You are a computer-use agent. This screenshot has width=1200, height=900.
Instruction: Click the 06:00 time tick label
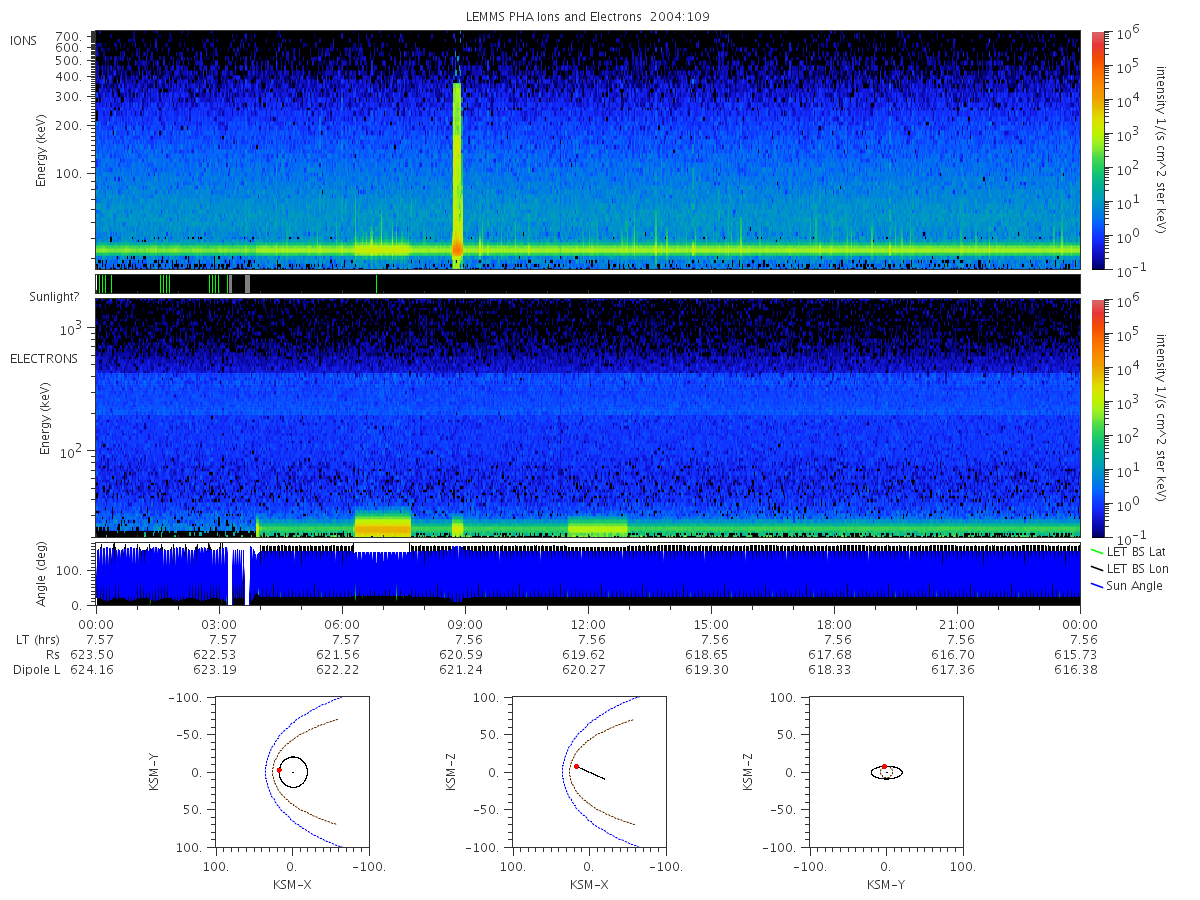click(343, 623)
